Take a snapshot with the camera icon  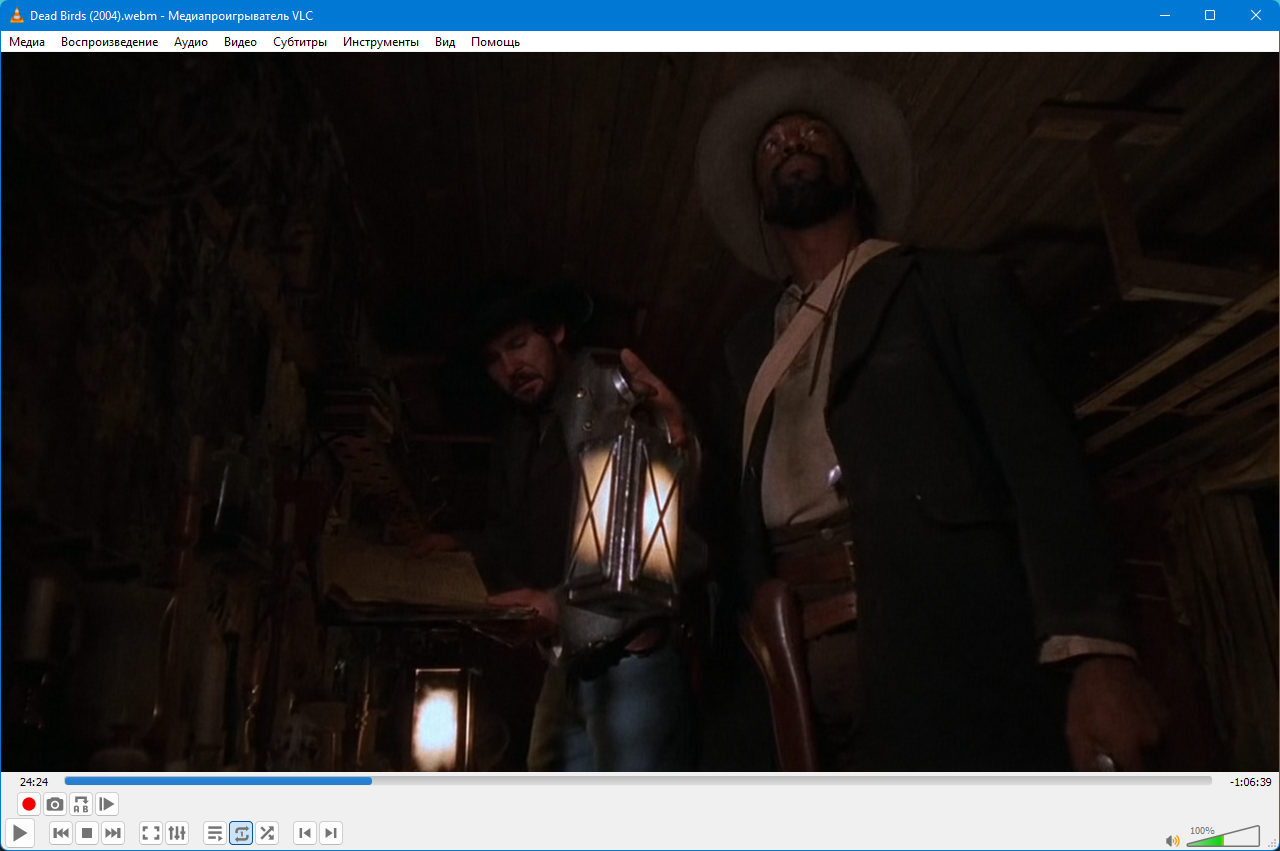pyautogui.click(x=55, y=804)
